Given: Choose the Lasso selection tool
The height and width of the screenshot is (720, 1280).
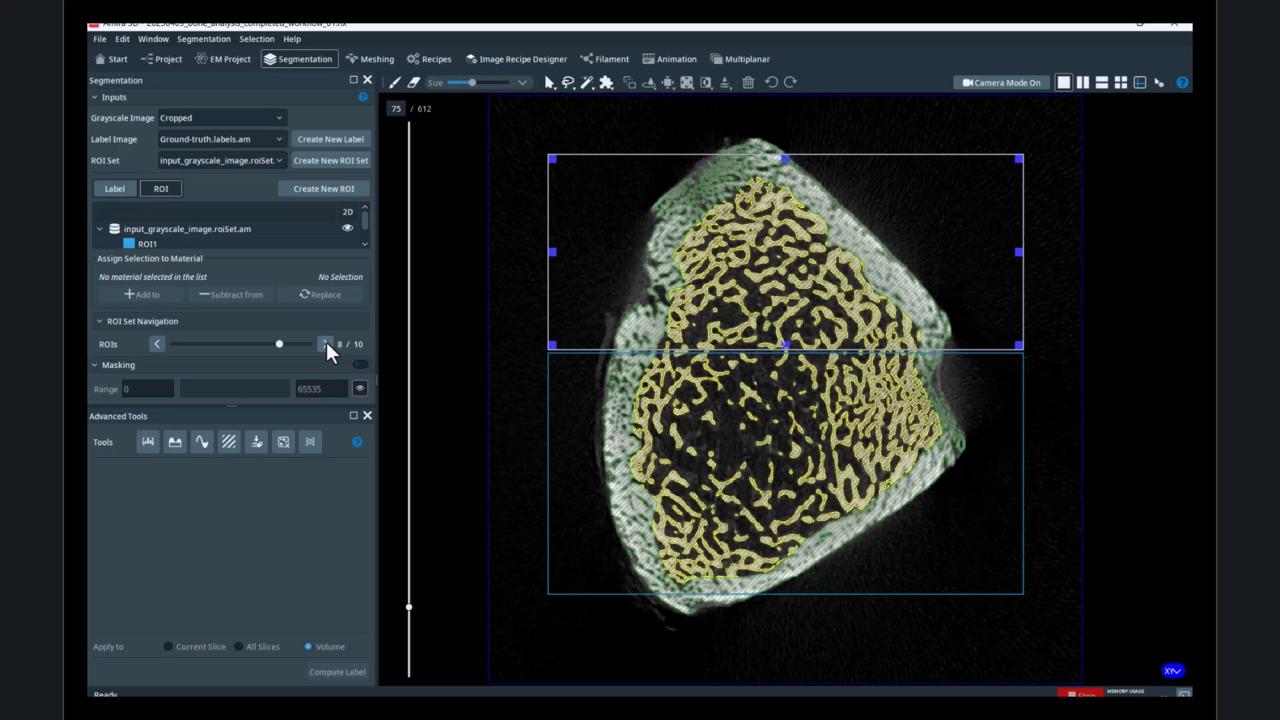Looking at the screenshot, I should tap(568, 83).
